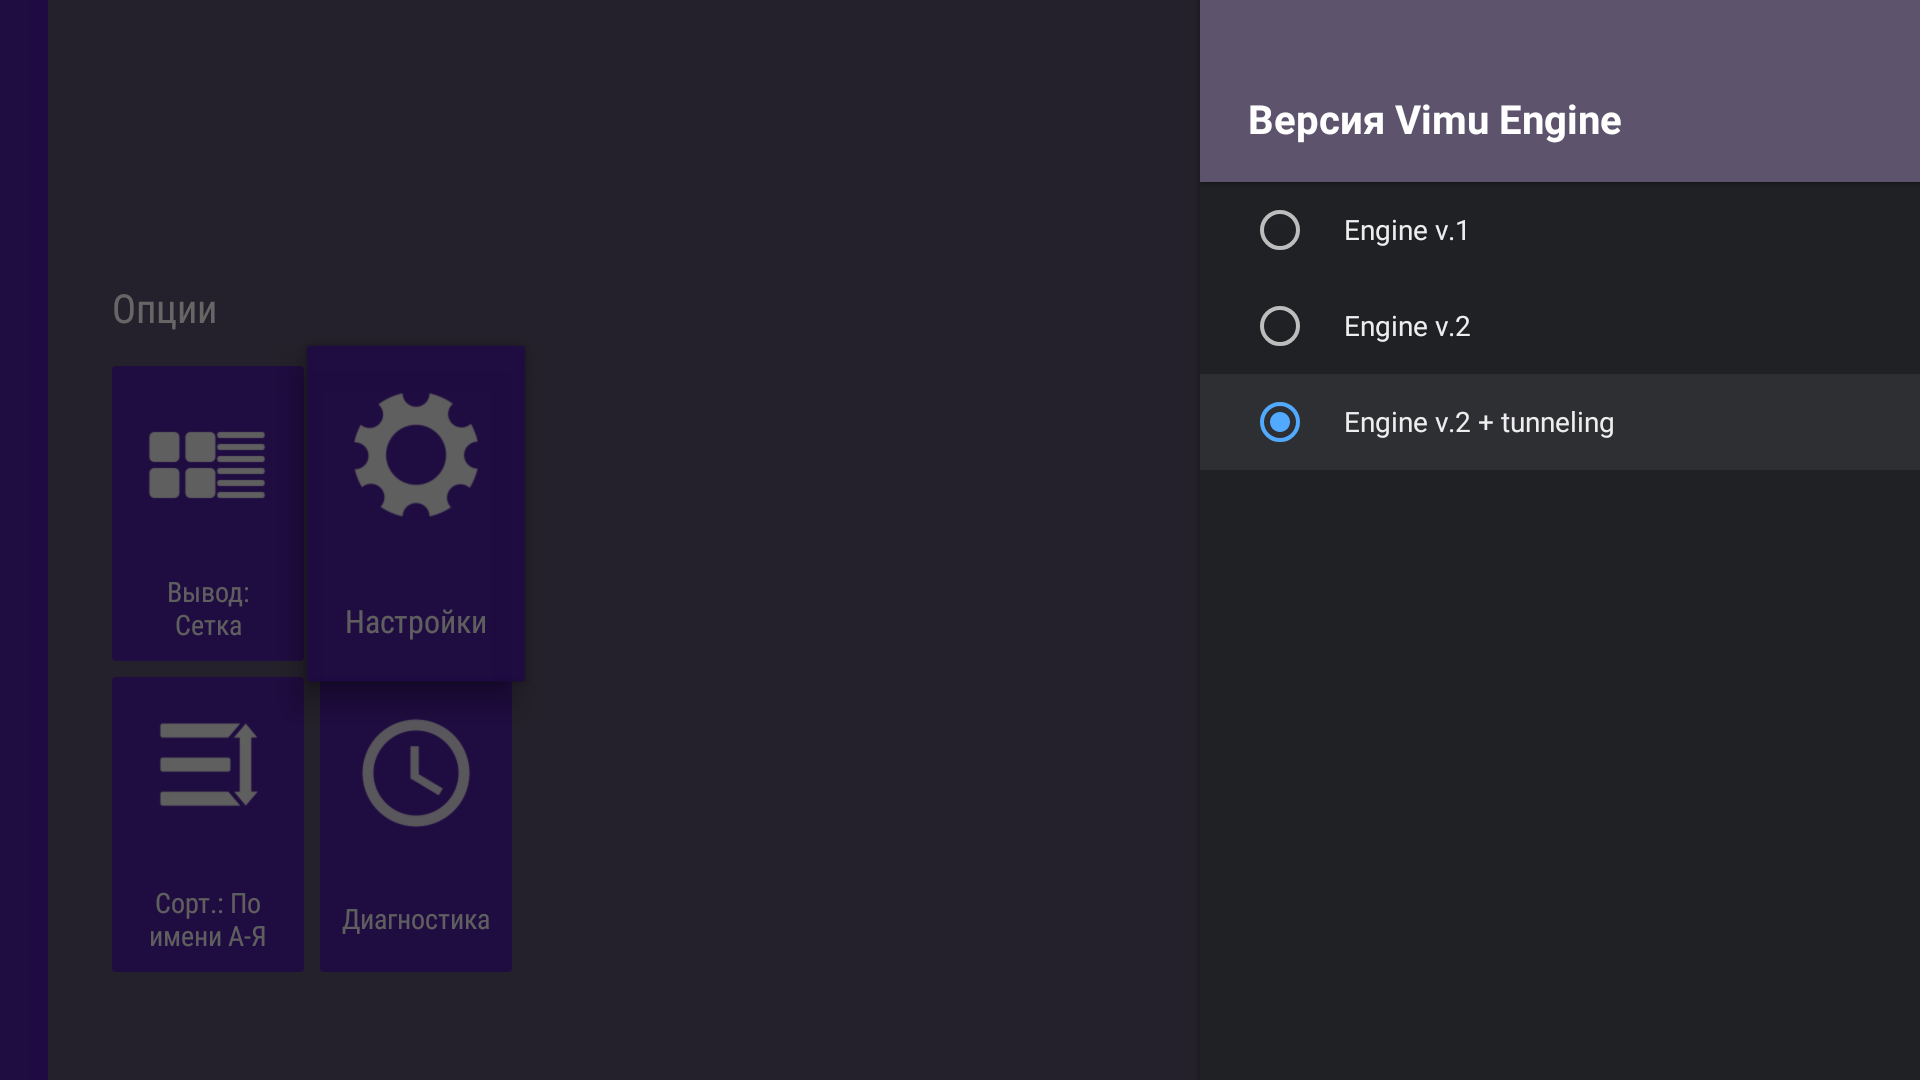Click the 'Engine v.2' option label
Viewport: 1920px width, 1080px height.
tap(1407, 326)
